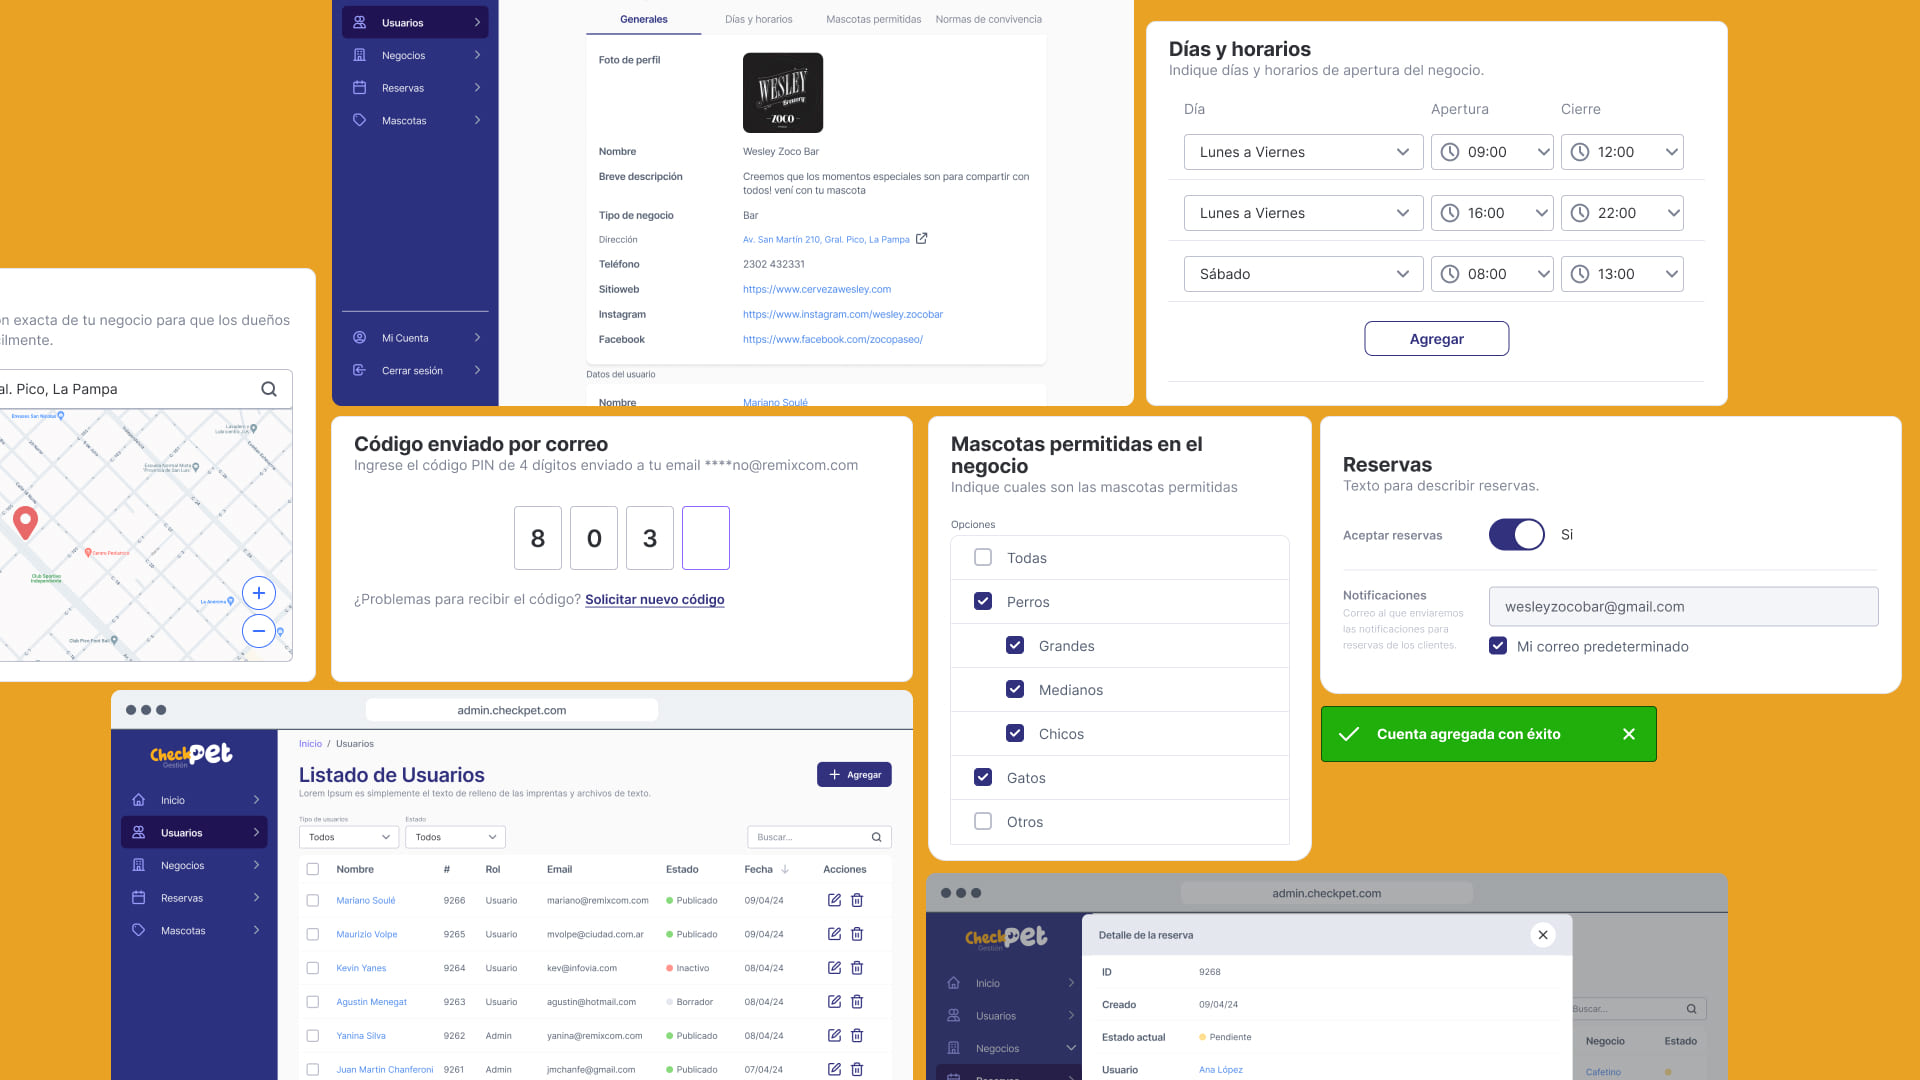Click the notifications email input field
This screenshot has height=1080, width=1920.
(x=1683, y=607)
